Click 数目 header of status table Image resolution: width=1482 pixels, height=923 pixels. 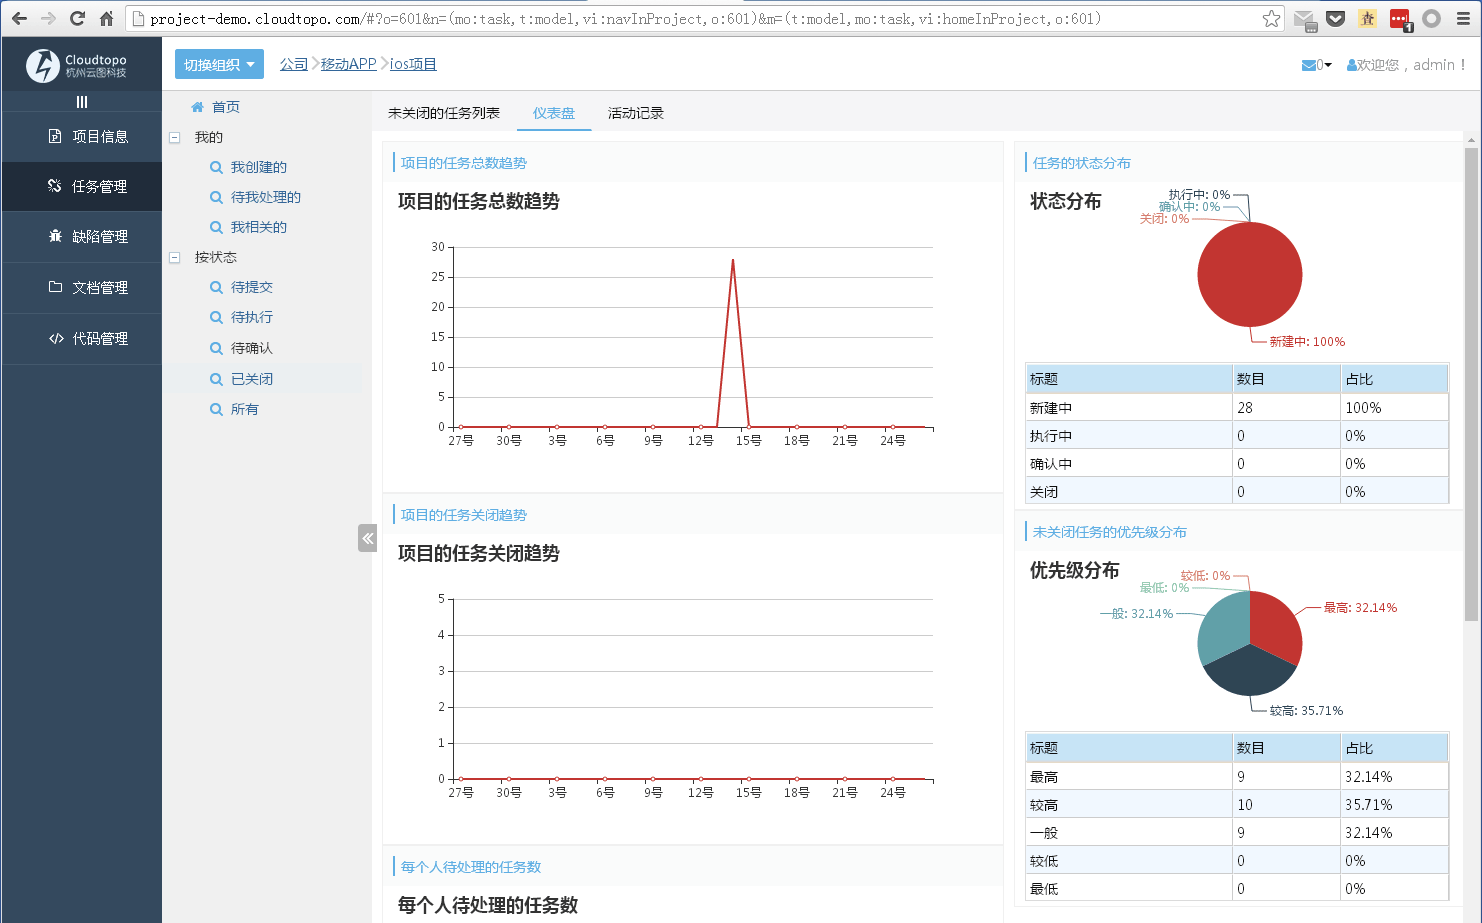1287,379
